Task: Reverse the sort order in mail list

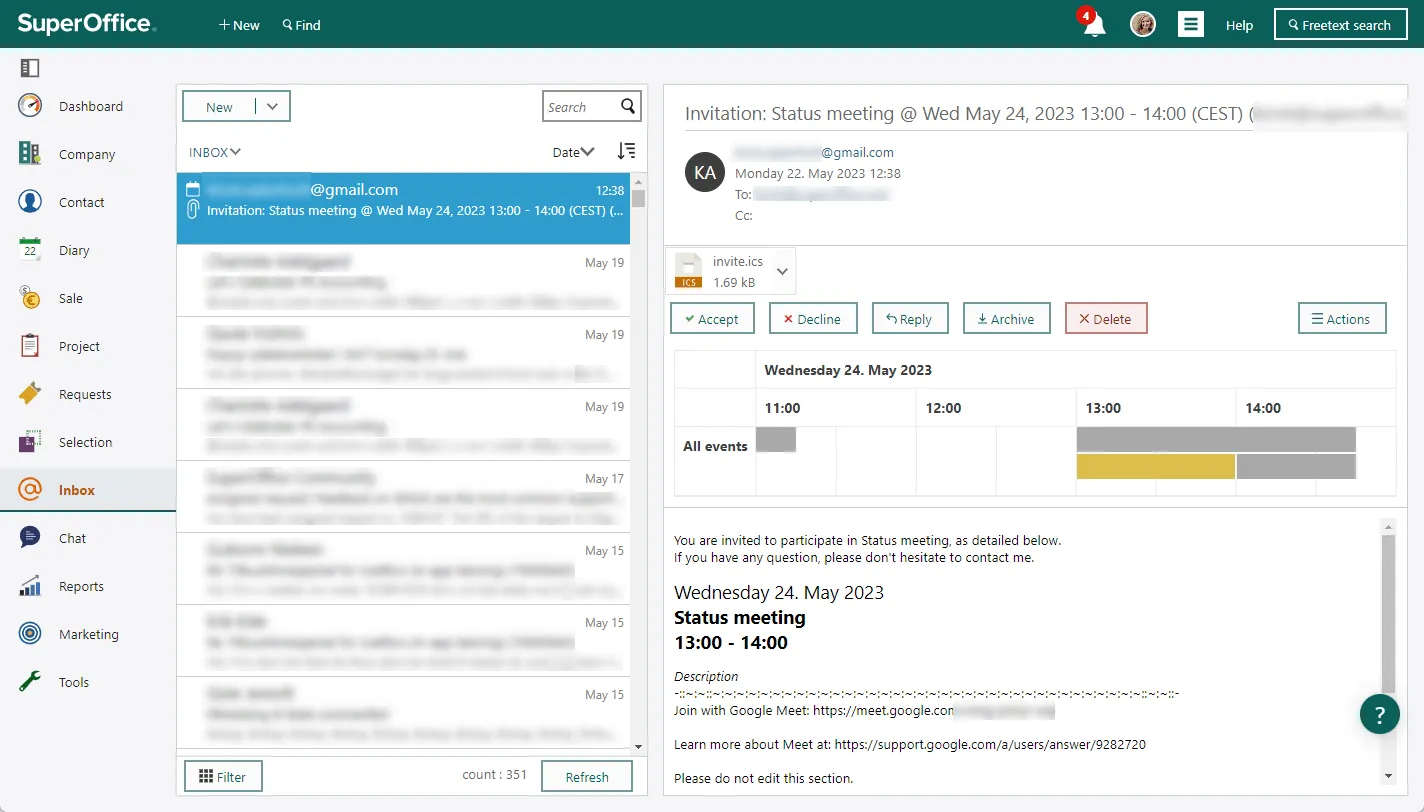Action: pyautogui.click(x=626, y=151)
